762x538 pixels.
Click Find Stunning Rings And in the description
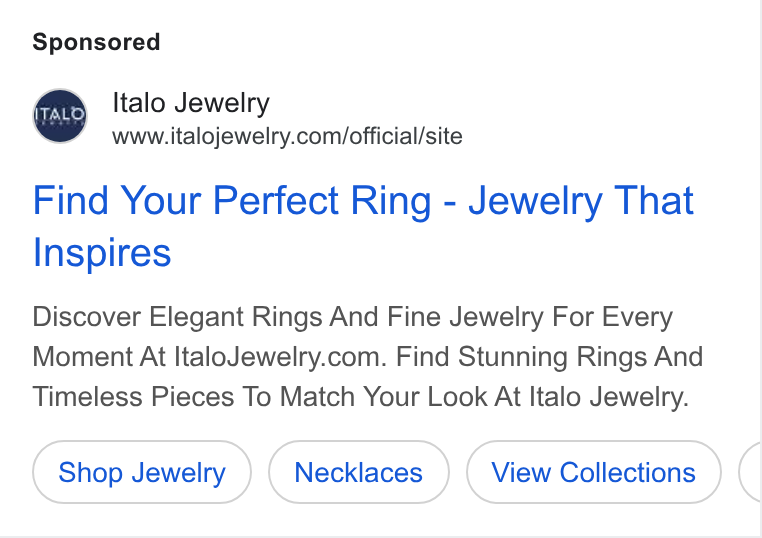pyautogui.click(x=550, y=357)
